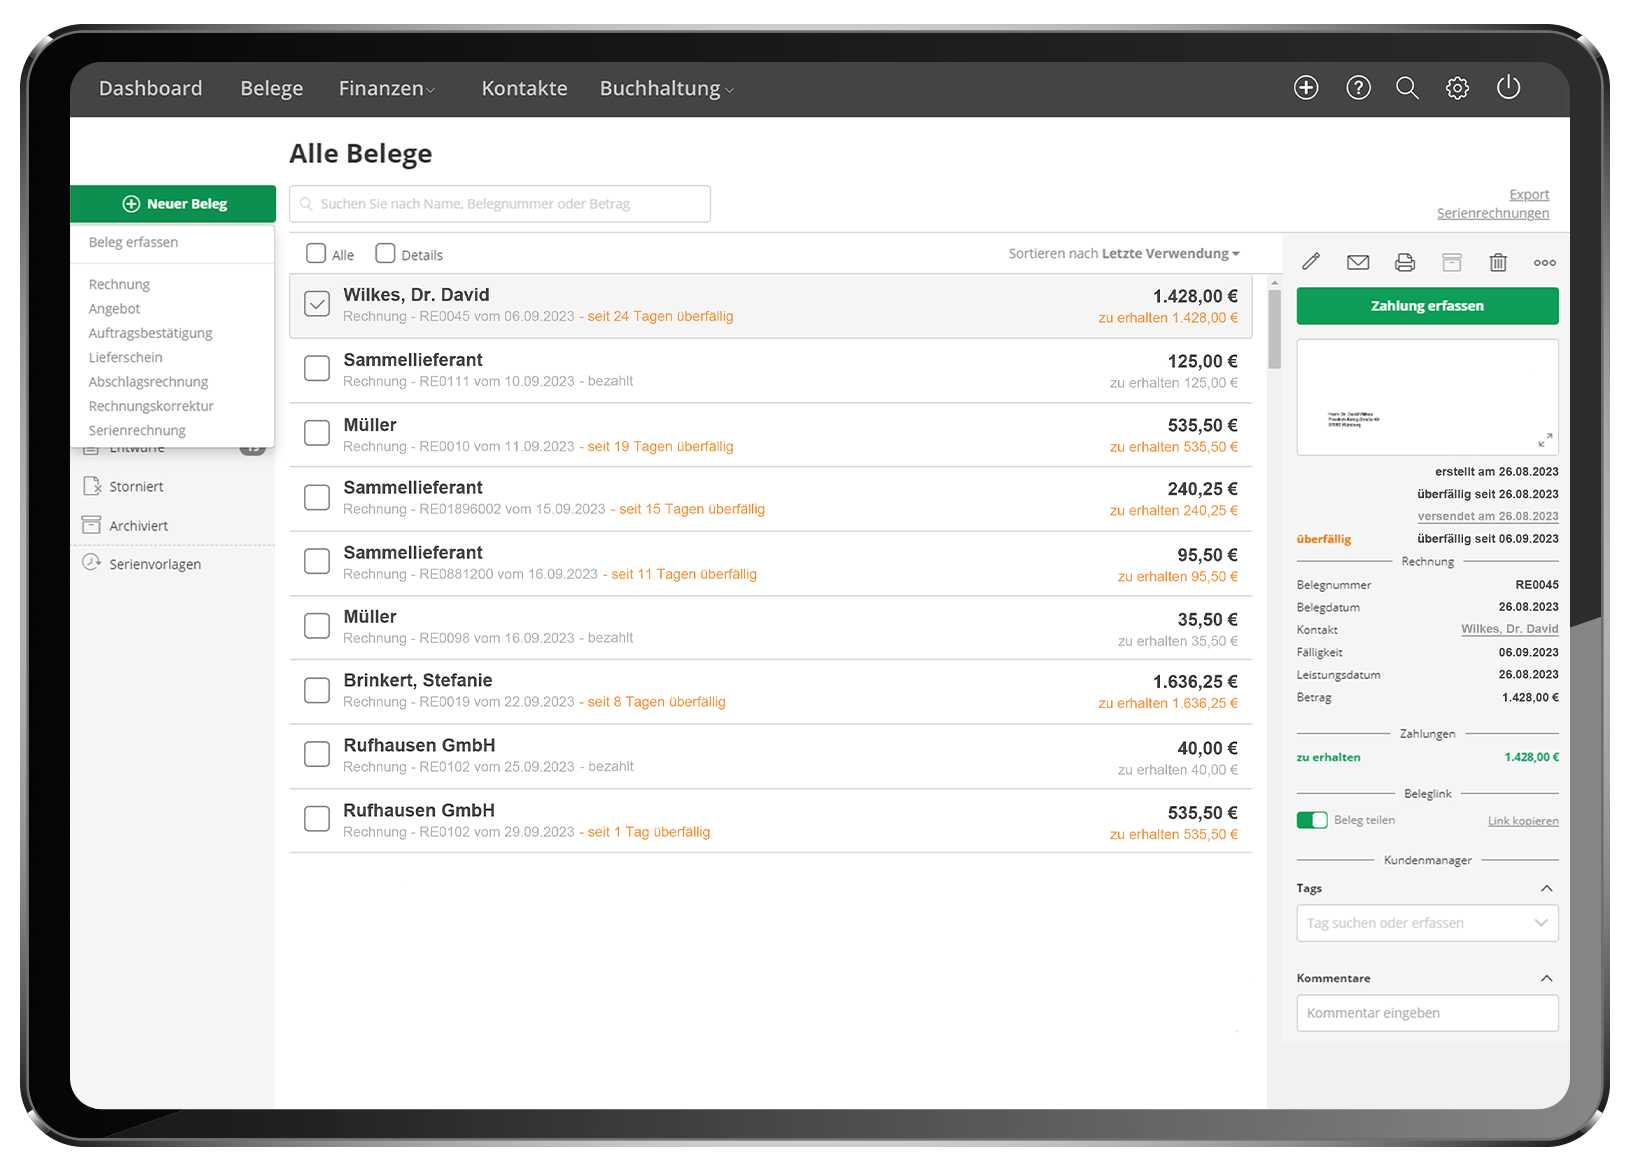The width and height of the screenshot is (1642, 1167).
Task: Send the invoice via envelope icon
Action: (1357, 262)
